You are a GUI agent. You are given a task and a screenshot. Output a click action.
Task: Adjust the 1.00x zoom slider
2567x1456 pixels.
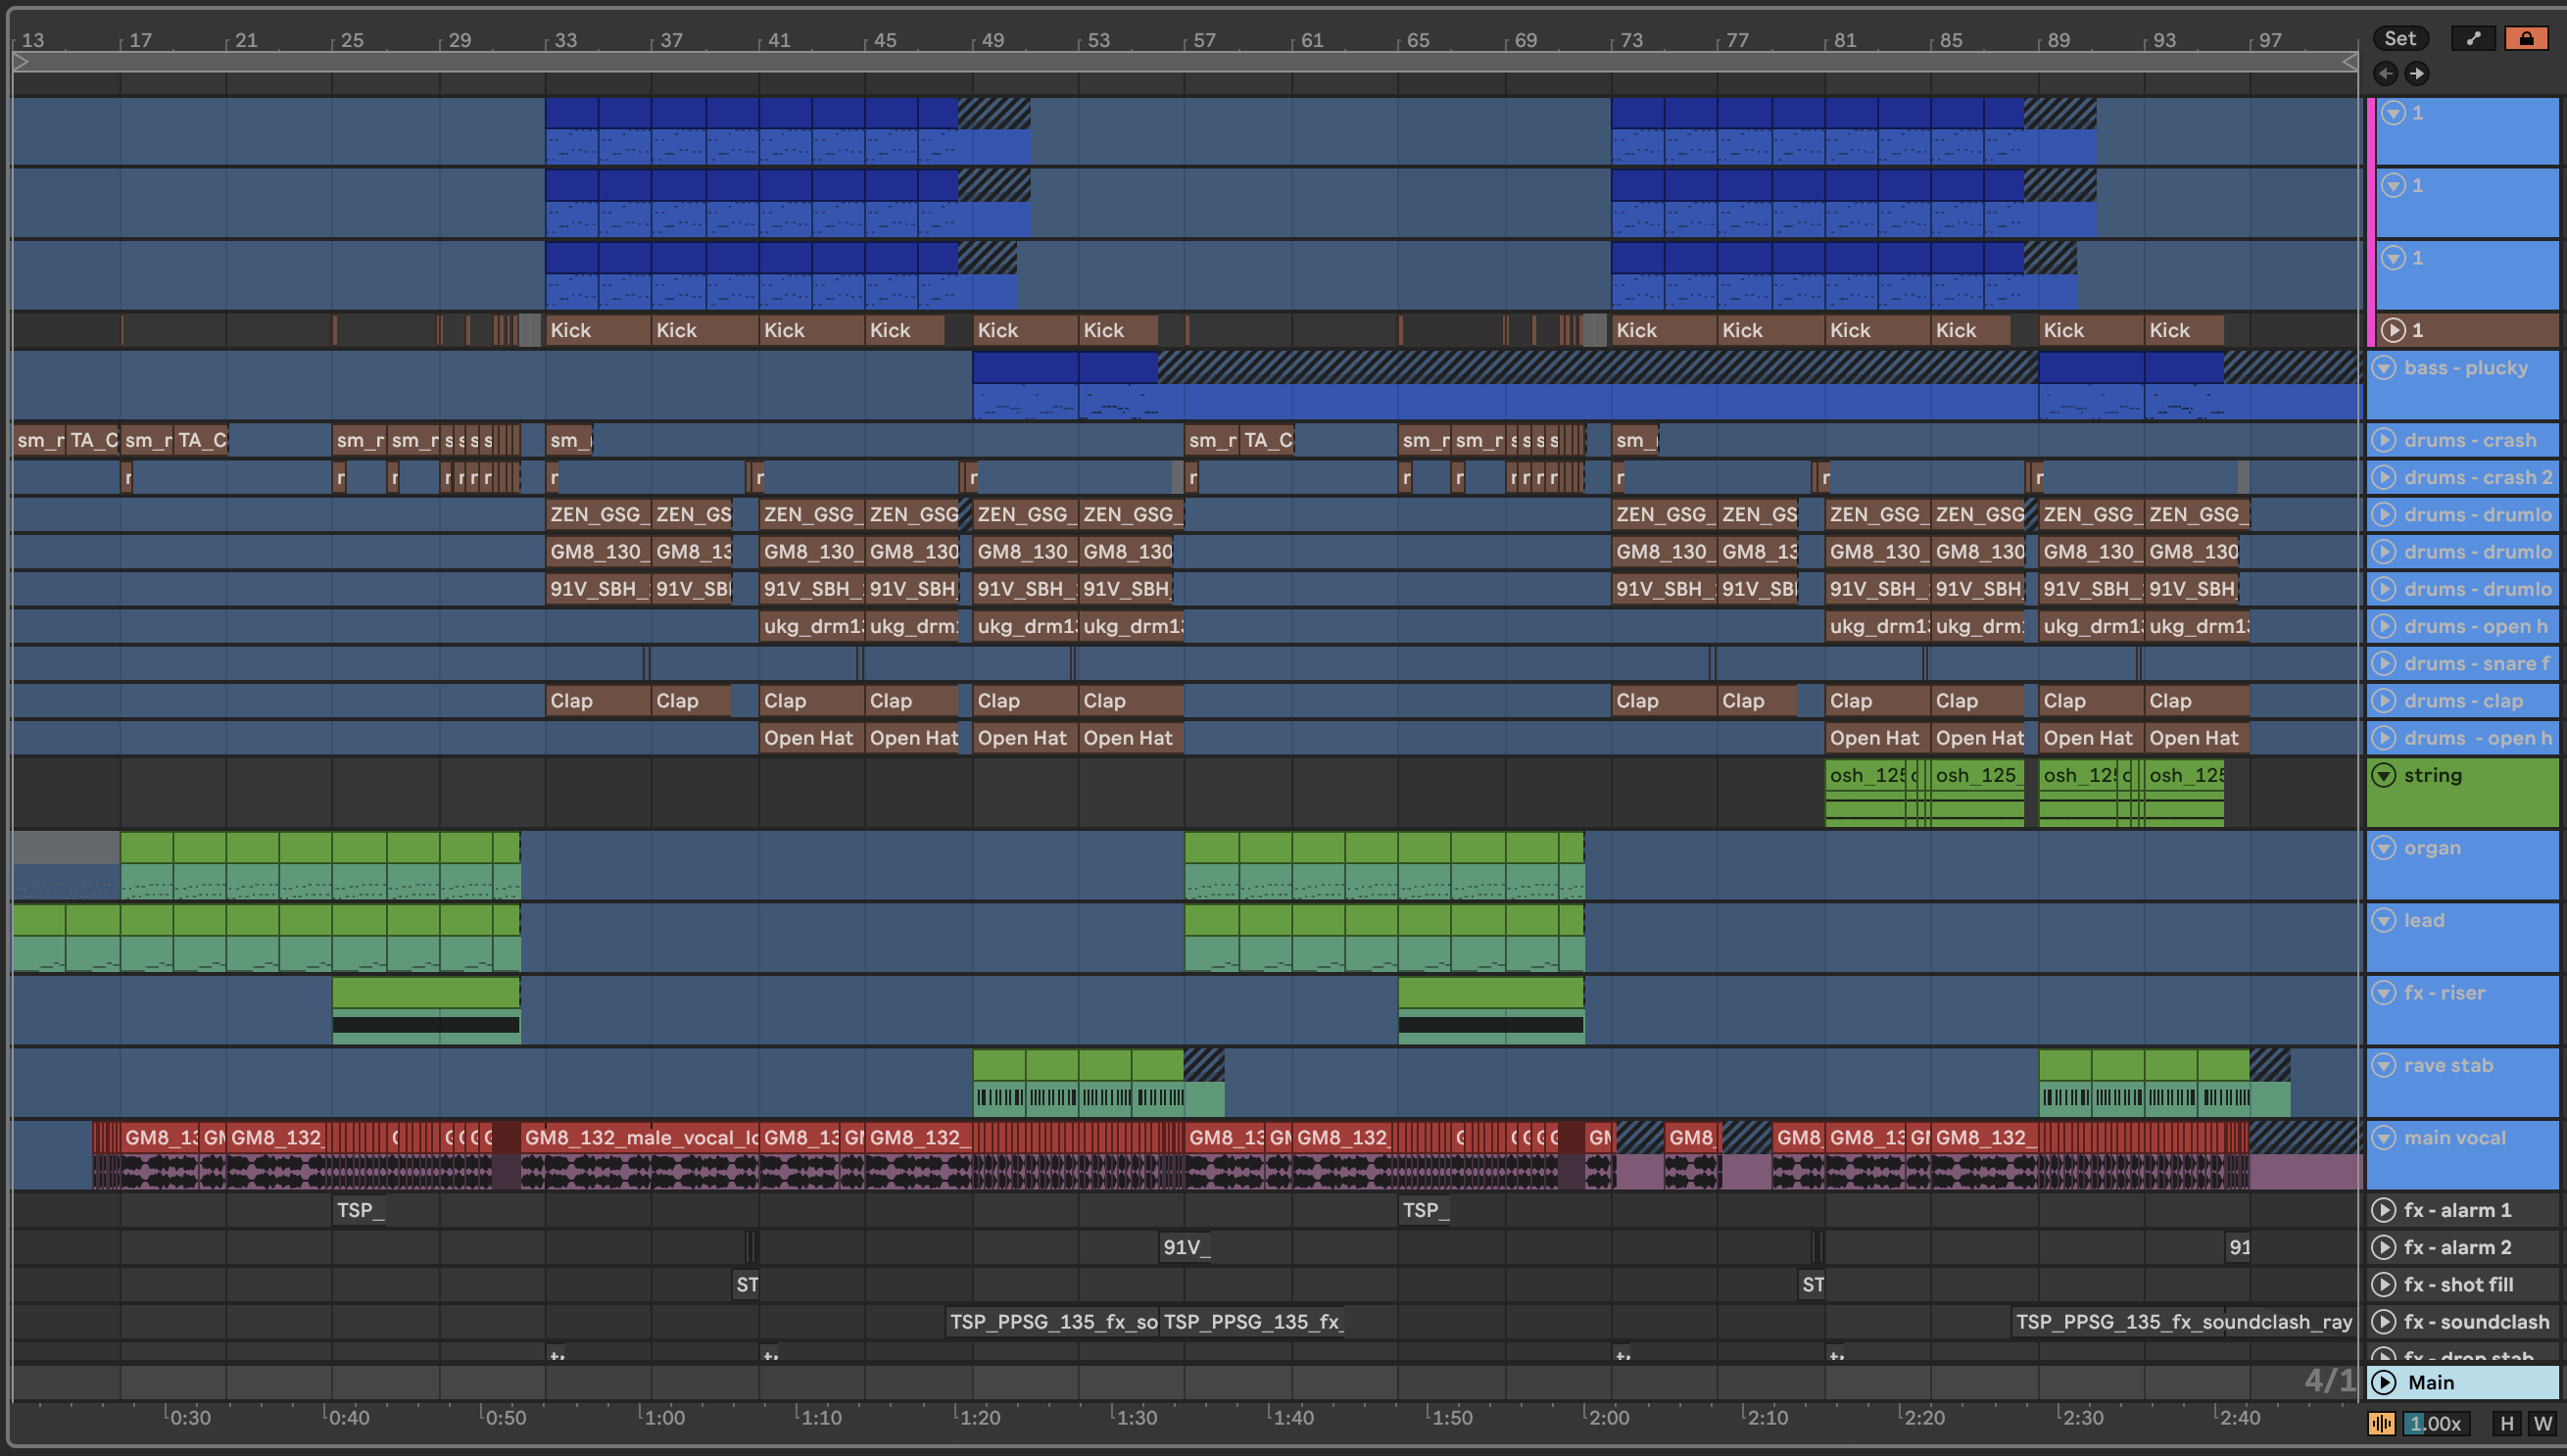pyautogui.click(x=2435, y=1423)
